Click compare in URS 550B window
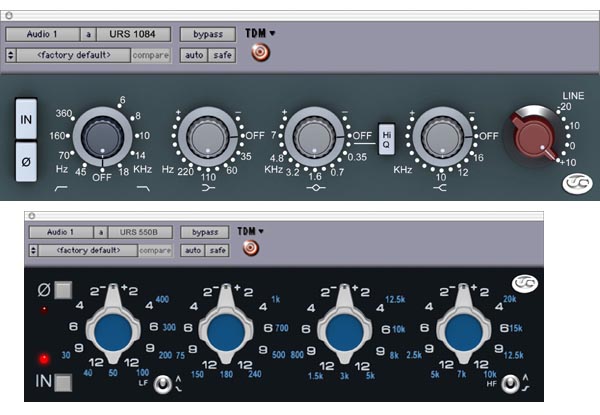The width and height of the screenshot is (600, 415). click(155, 251)
